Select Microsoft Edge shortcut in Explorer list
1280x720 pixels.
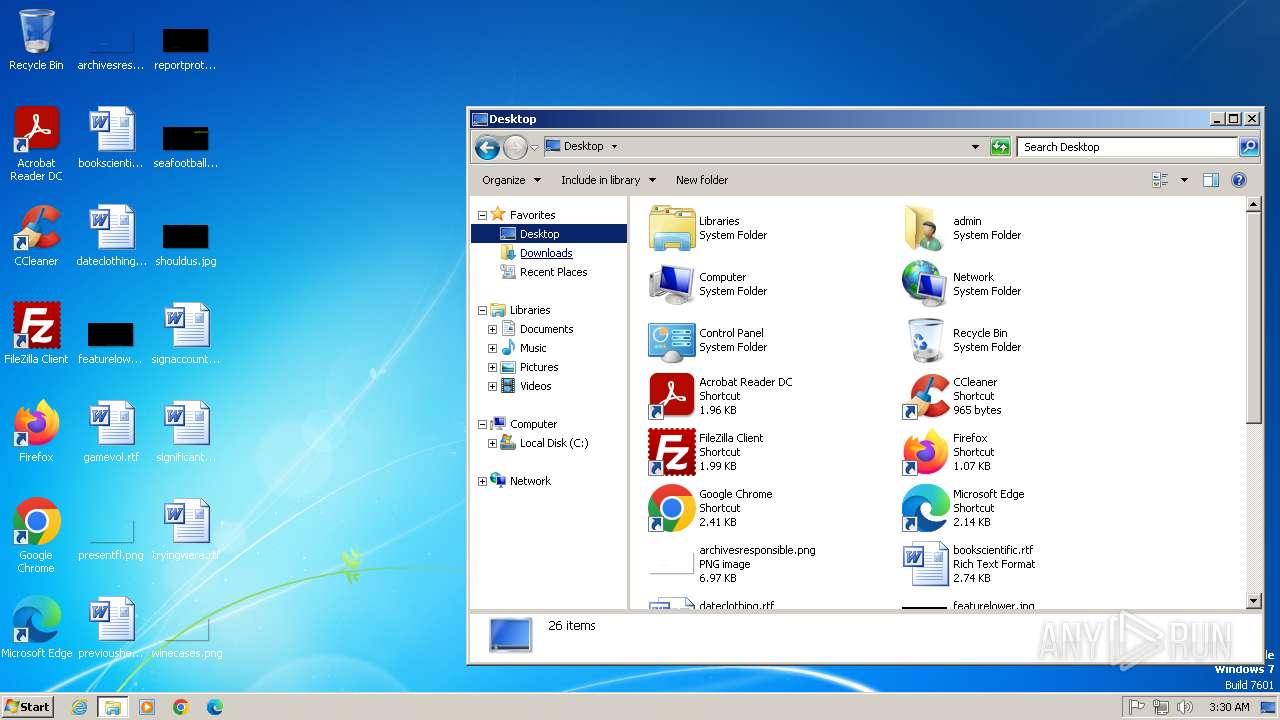[963, 508]
